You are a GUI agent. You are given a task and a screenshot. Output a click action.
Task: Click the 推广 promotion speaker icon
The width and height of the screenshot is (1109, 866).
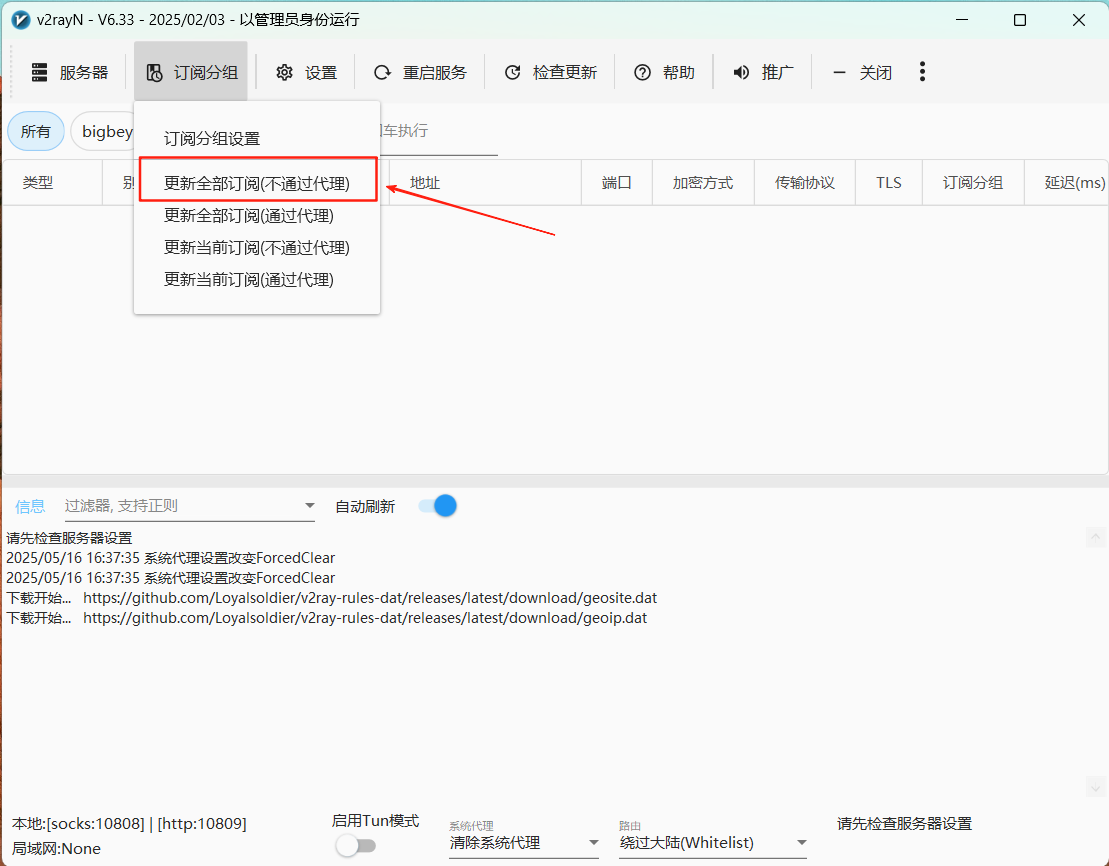[x=741, y=71]
